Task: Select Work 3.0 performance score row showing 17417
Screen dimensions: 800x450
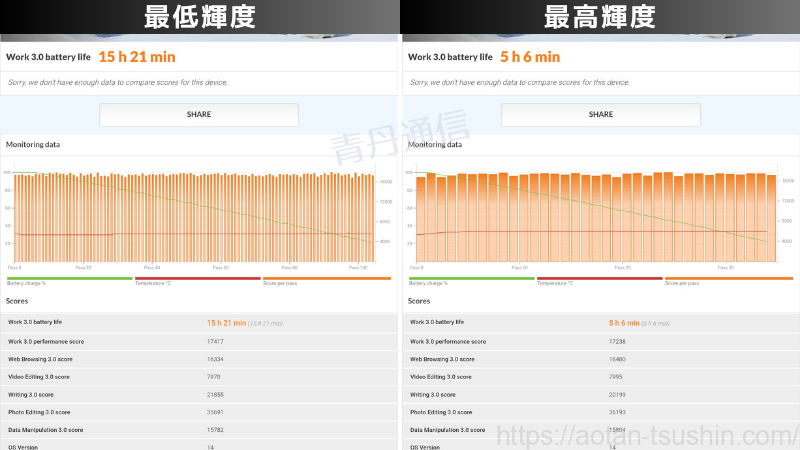Action: (198, 341)
